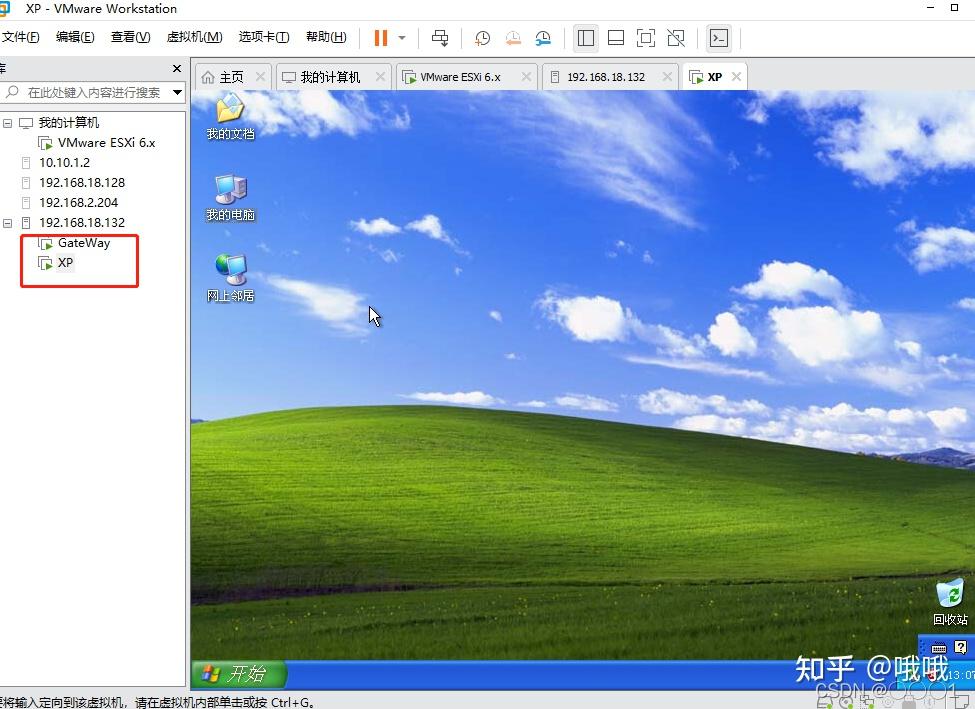Open the 编辑(E) menu
This screenshot has width=975, height=709.
pos(75,37)
